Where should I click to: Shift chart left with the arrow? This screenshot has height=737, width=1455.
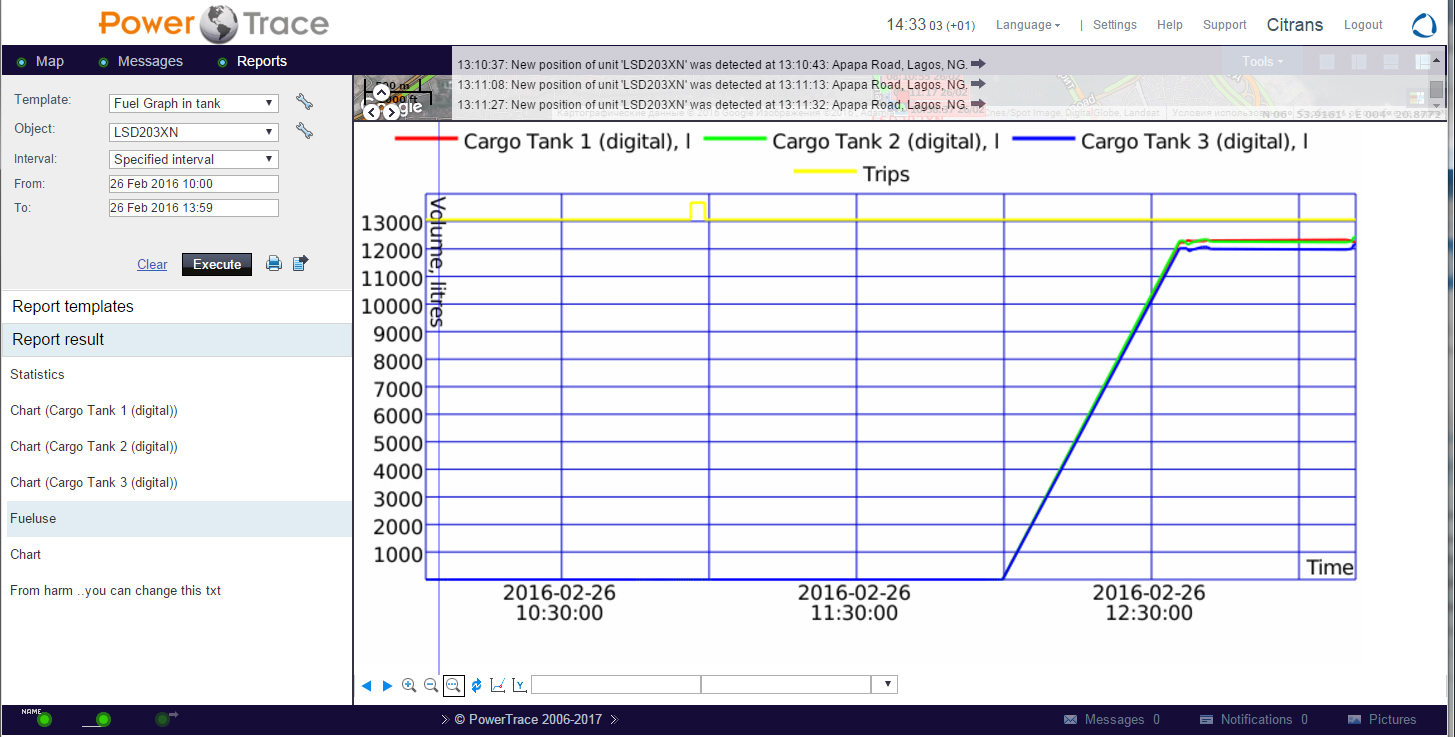click(x=366, y=685)
